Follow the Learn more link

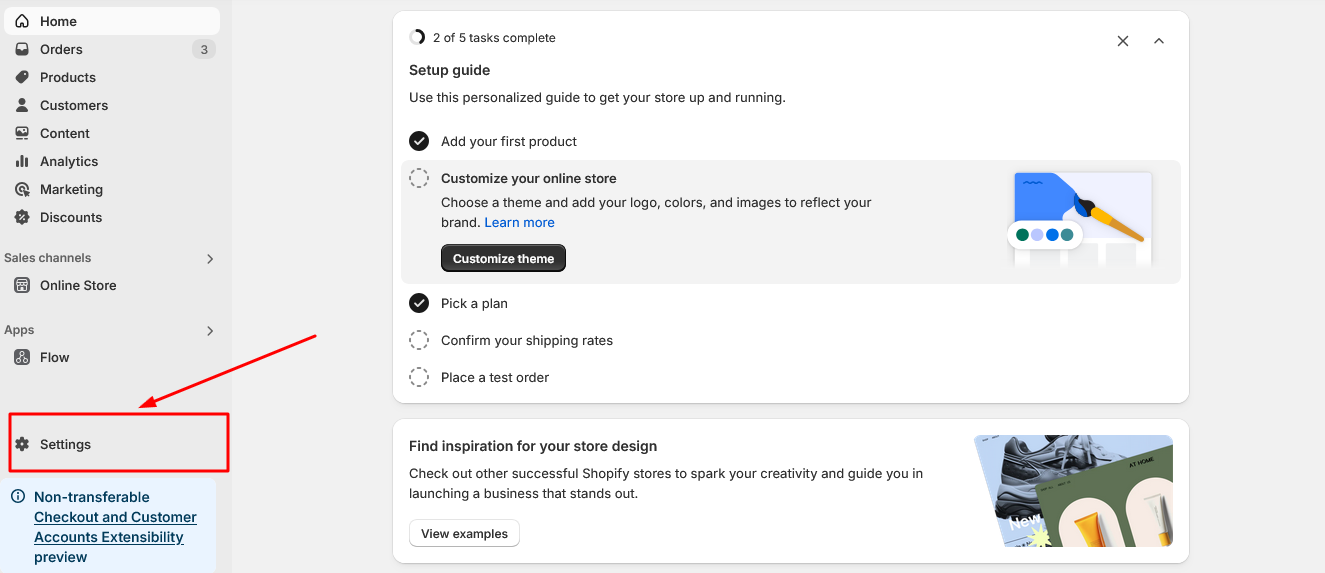tap(520, 222)
